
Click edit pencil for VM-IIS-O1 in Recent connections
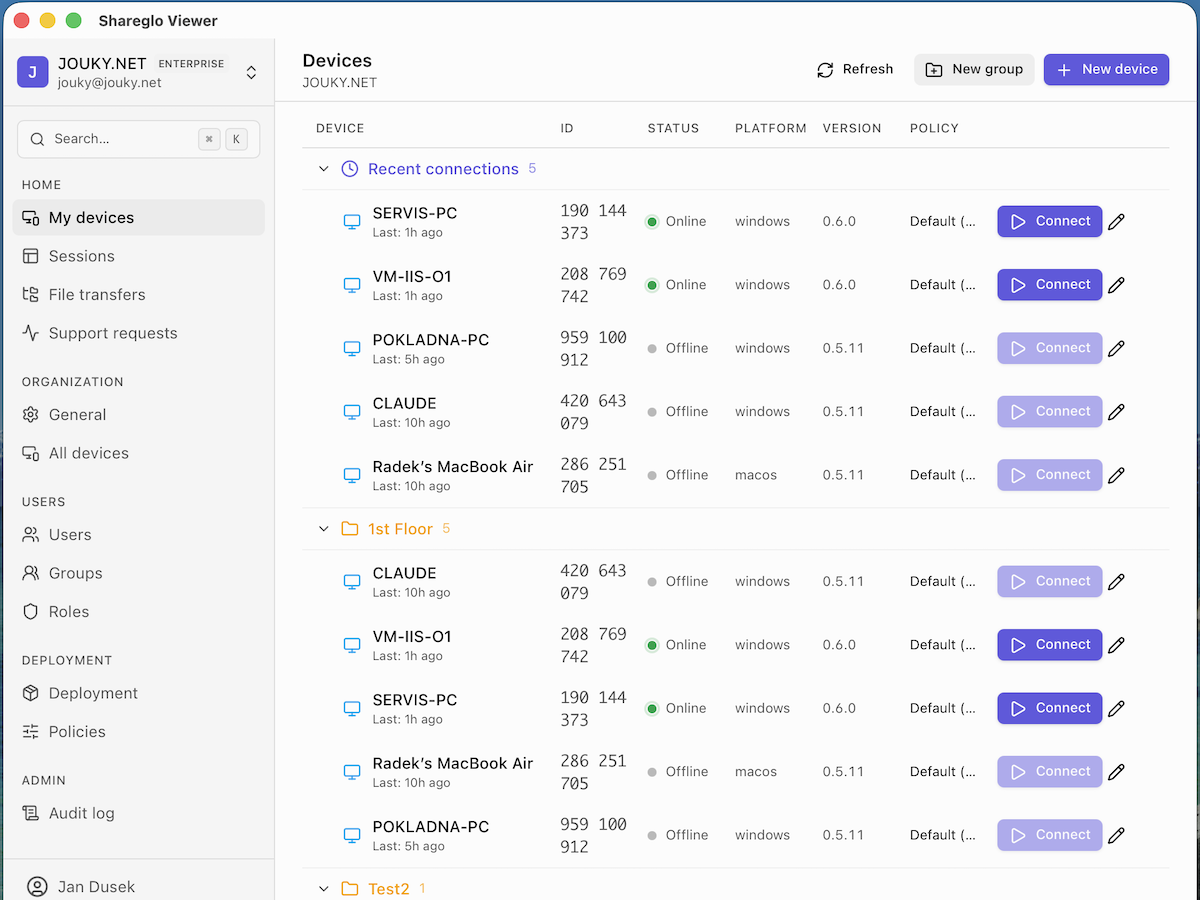[x=1117, y=285]
